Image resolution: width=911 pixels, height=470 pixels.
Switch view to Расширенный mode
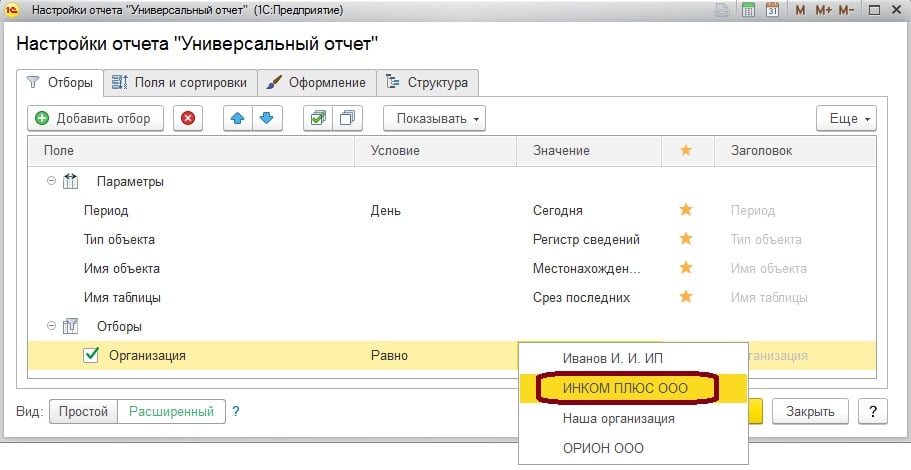(x=169, y=411)
